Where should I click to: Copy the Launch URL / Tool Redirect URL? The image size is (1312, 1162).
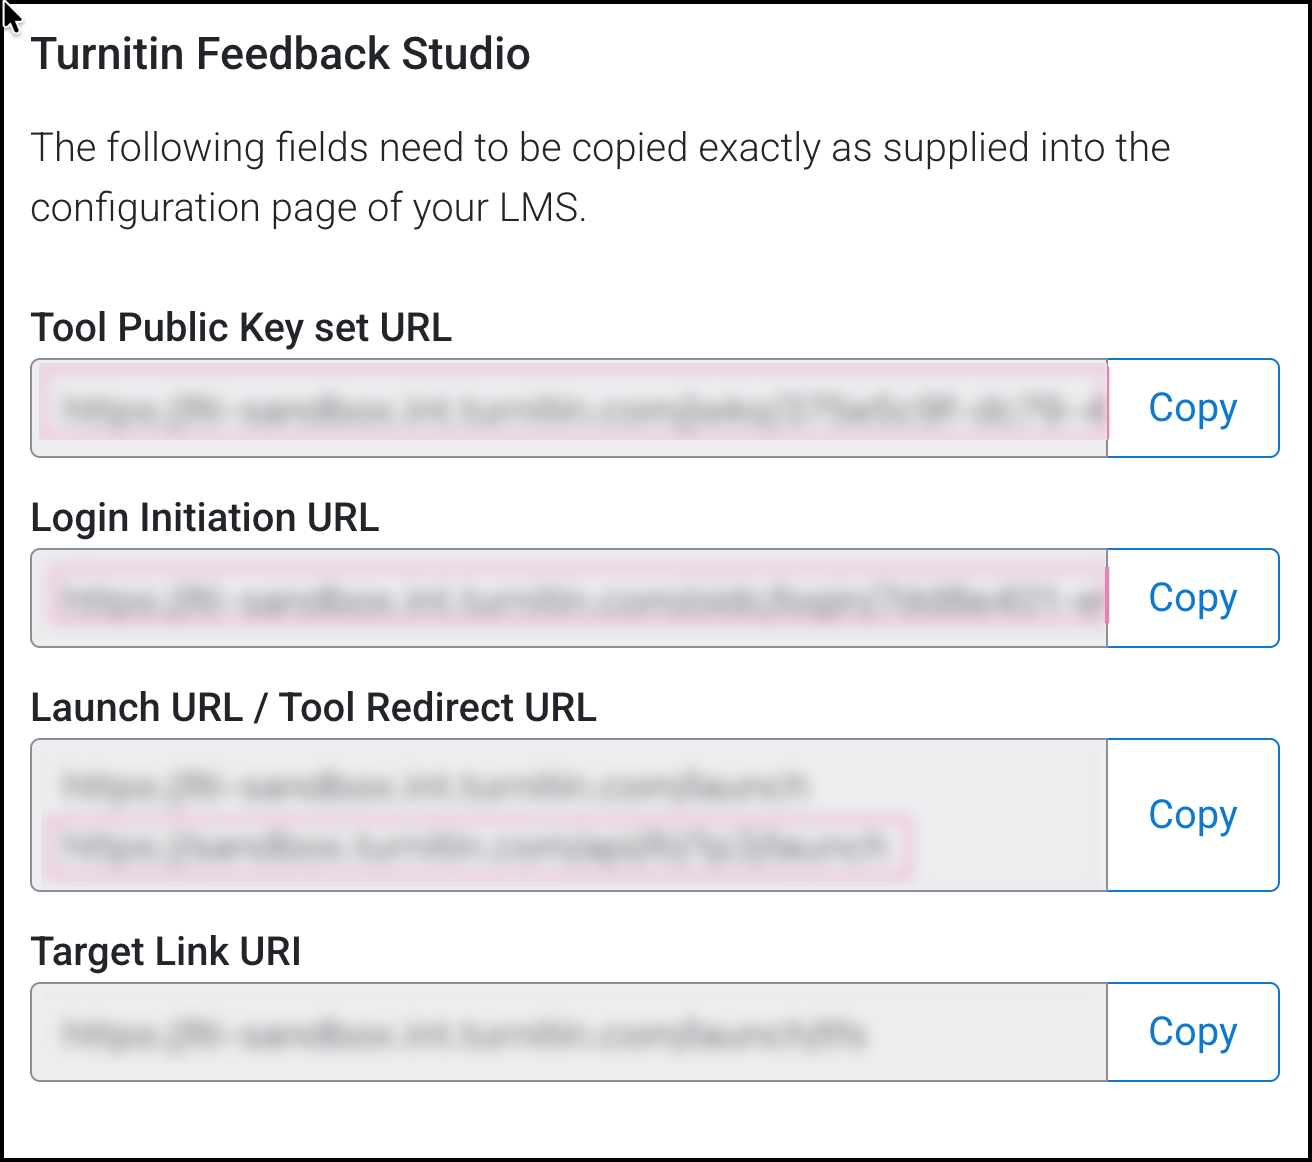1192,815
